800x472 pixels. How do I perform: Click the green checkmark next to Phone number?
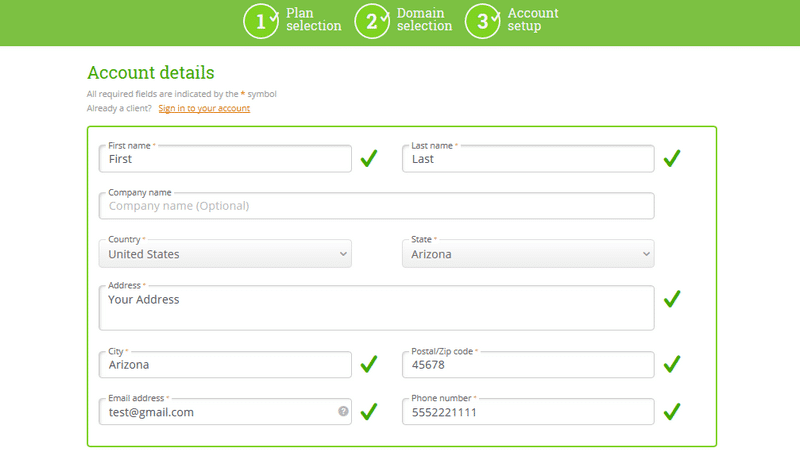click(x=672, y=411)
